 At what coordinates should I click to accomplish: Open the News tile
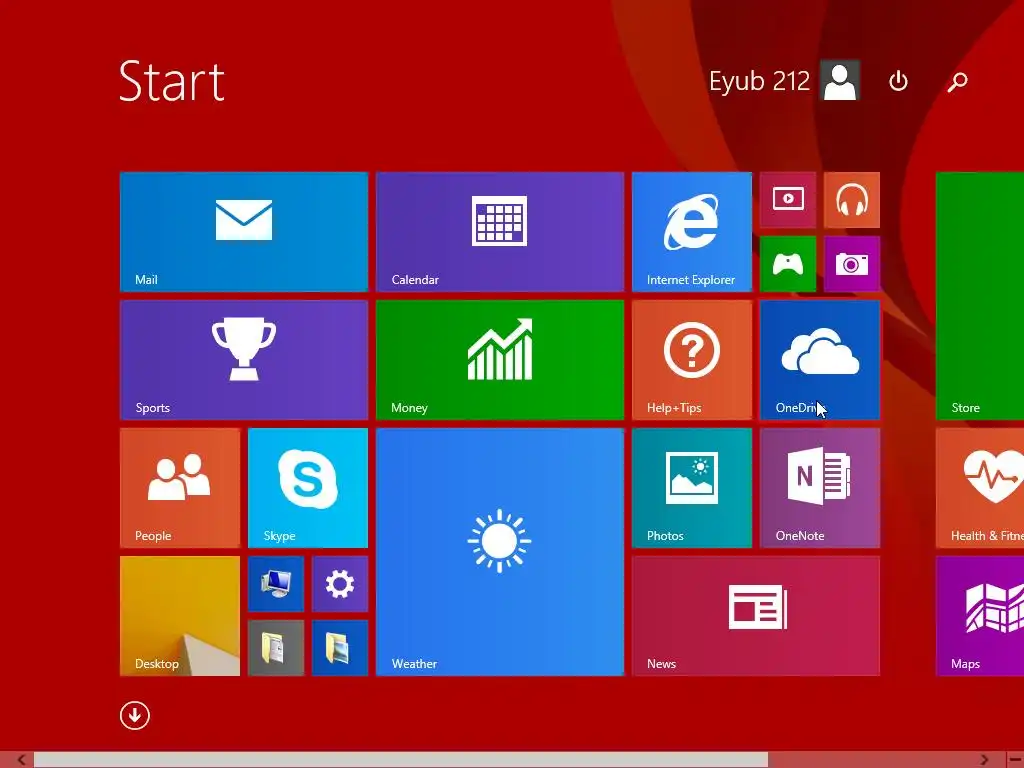[x=756, y=616]
